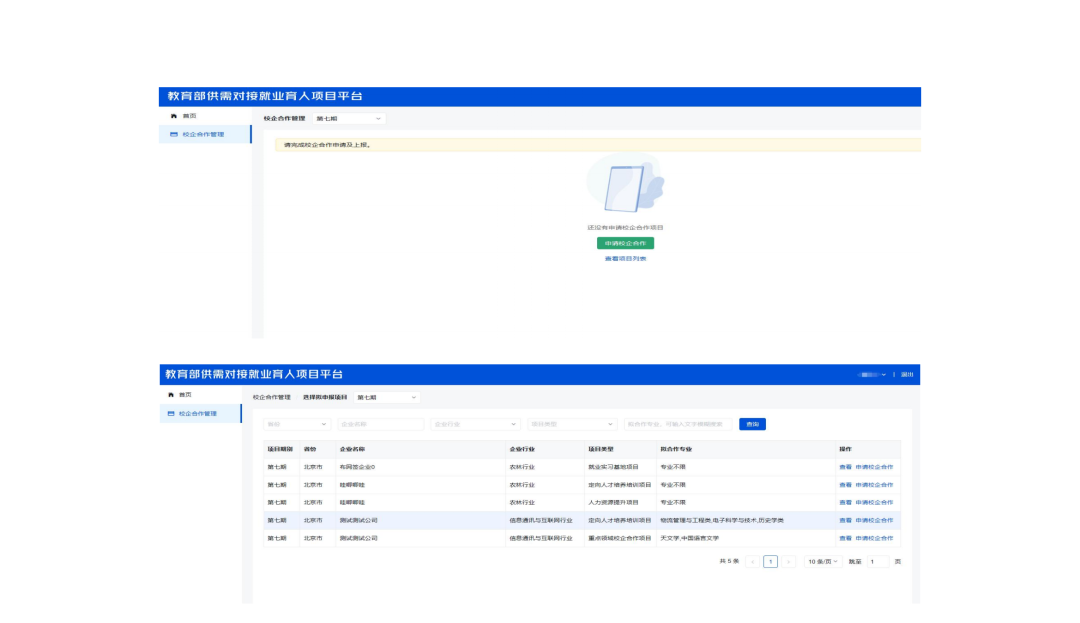This screenshot has height=623, width=1080.
Task: Select 首页 in the lower sidebar menu
Action: (x=188, y=395)
